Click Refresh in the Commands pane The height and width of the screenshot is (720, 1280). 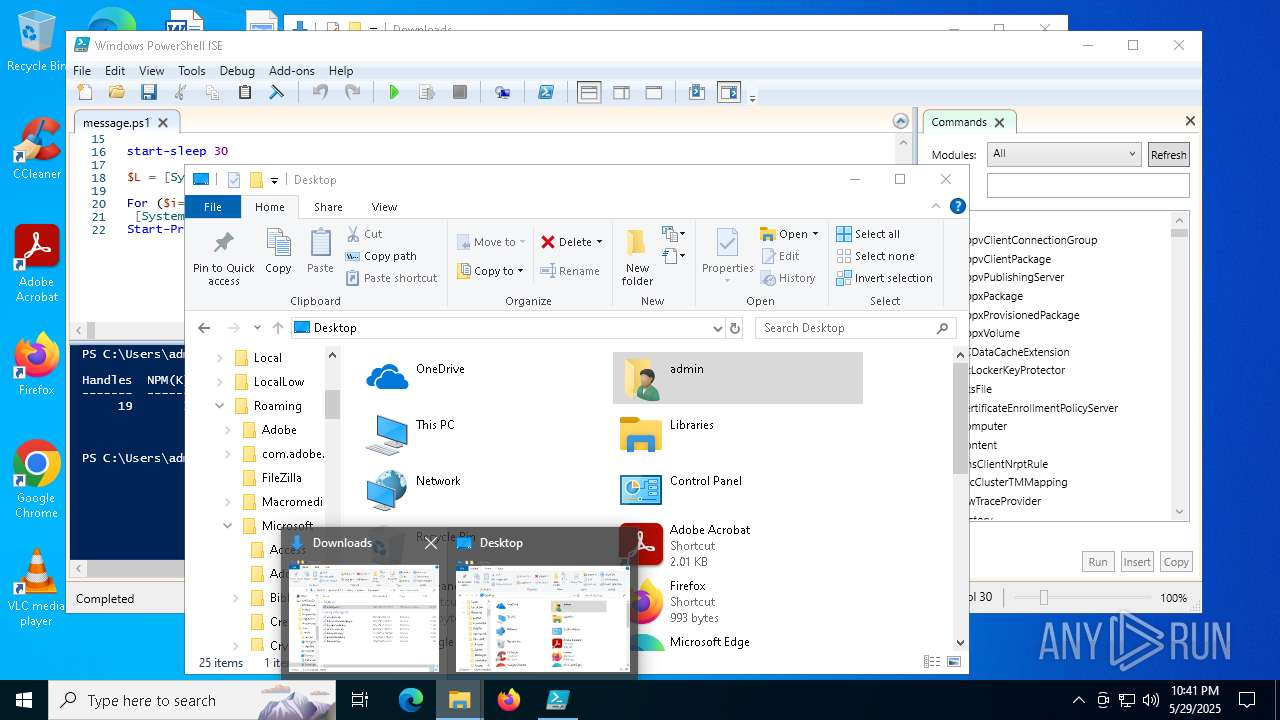pyautogui.click(x=1168, y=154)
